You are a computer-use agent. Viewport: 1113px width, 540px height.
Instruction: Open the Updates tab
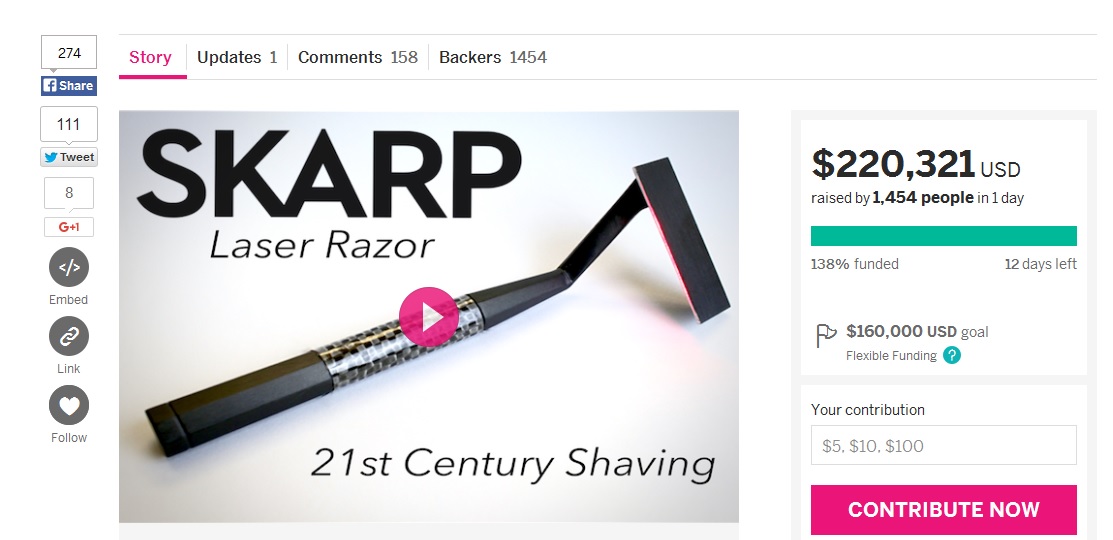point(237,57)
